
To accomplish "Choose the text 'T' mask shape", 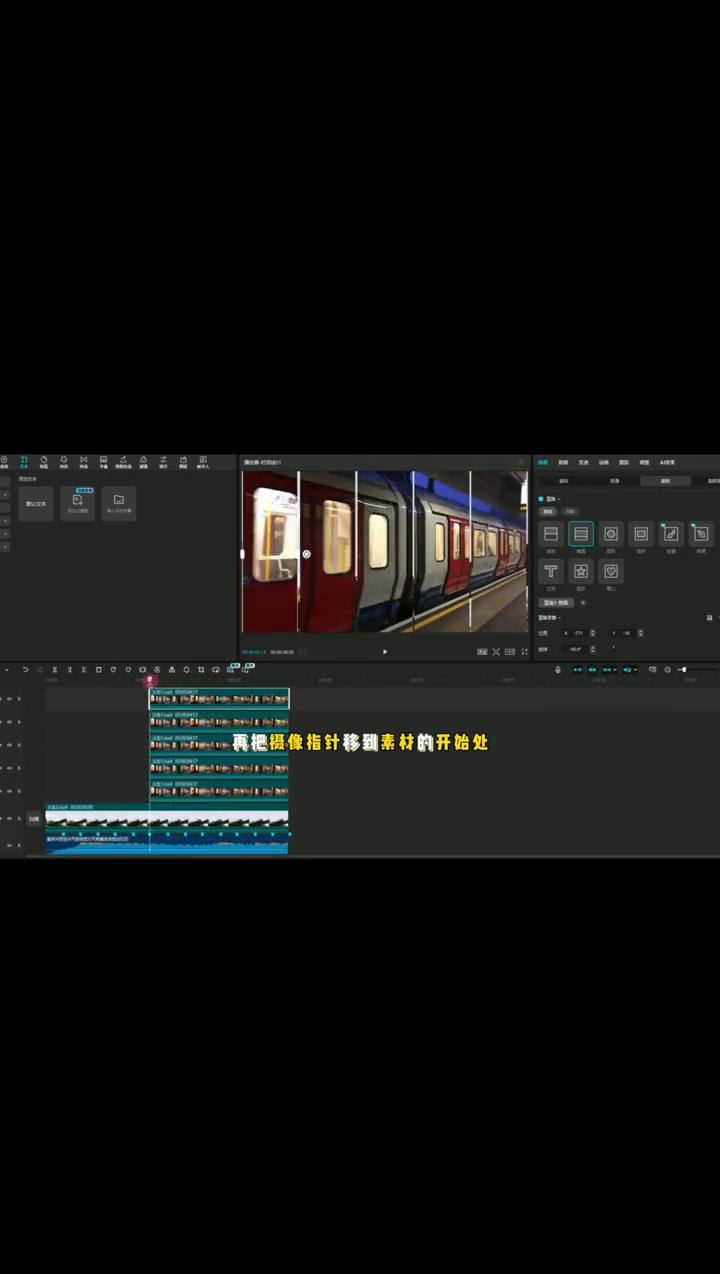I will (x=551, y=571).
